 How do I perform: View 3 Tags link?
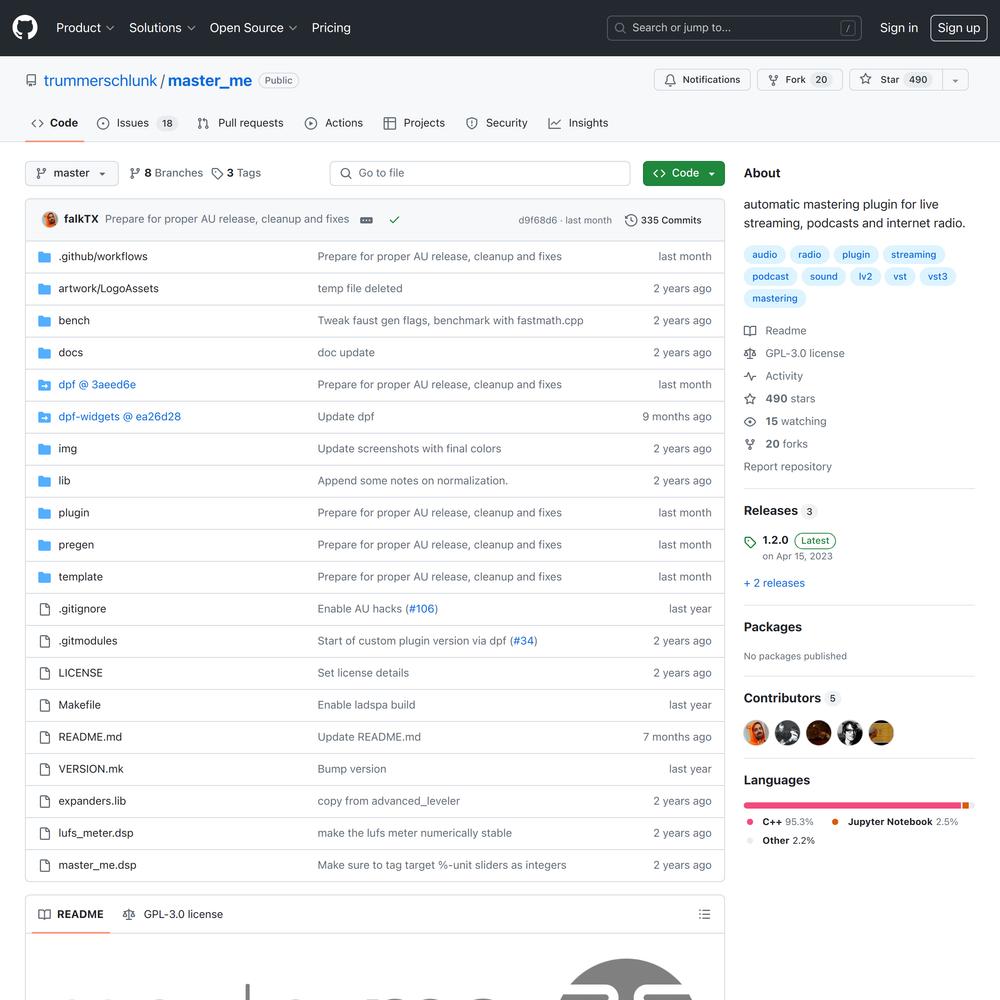coord(237,173)
